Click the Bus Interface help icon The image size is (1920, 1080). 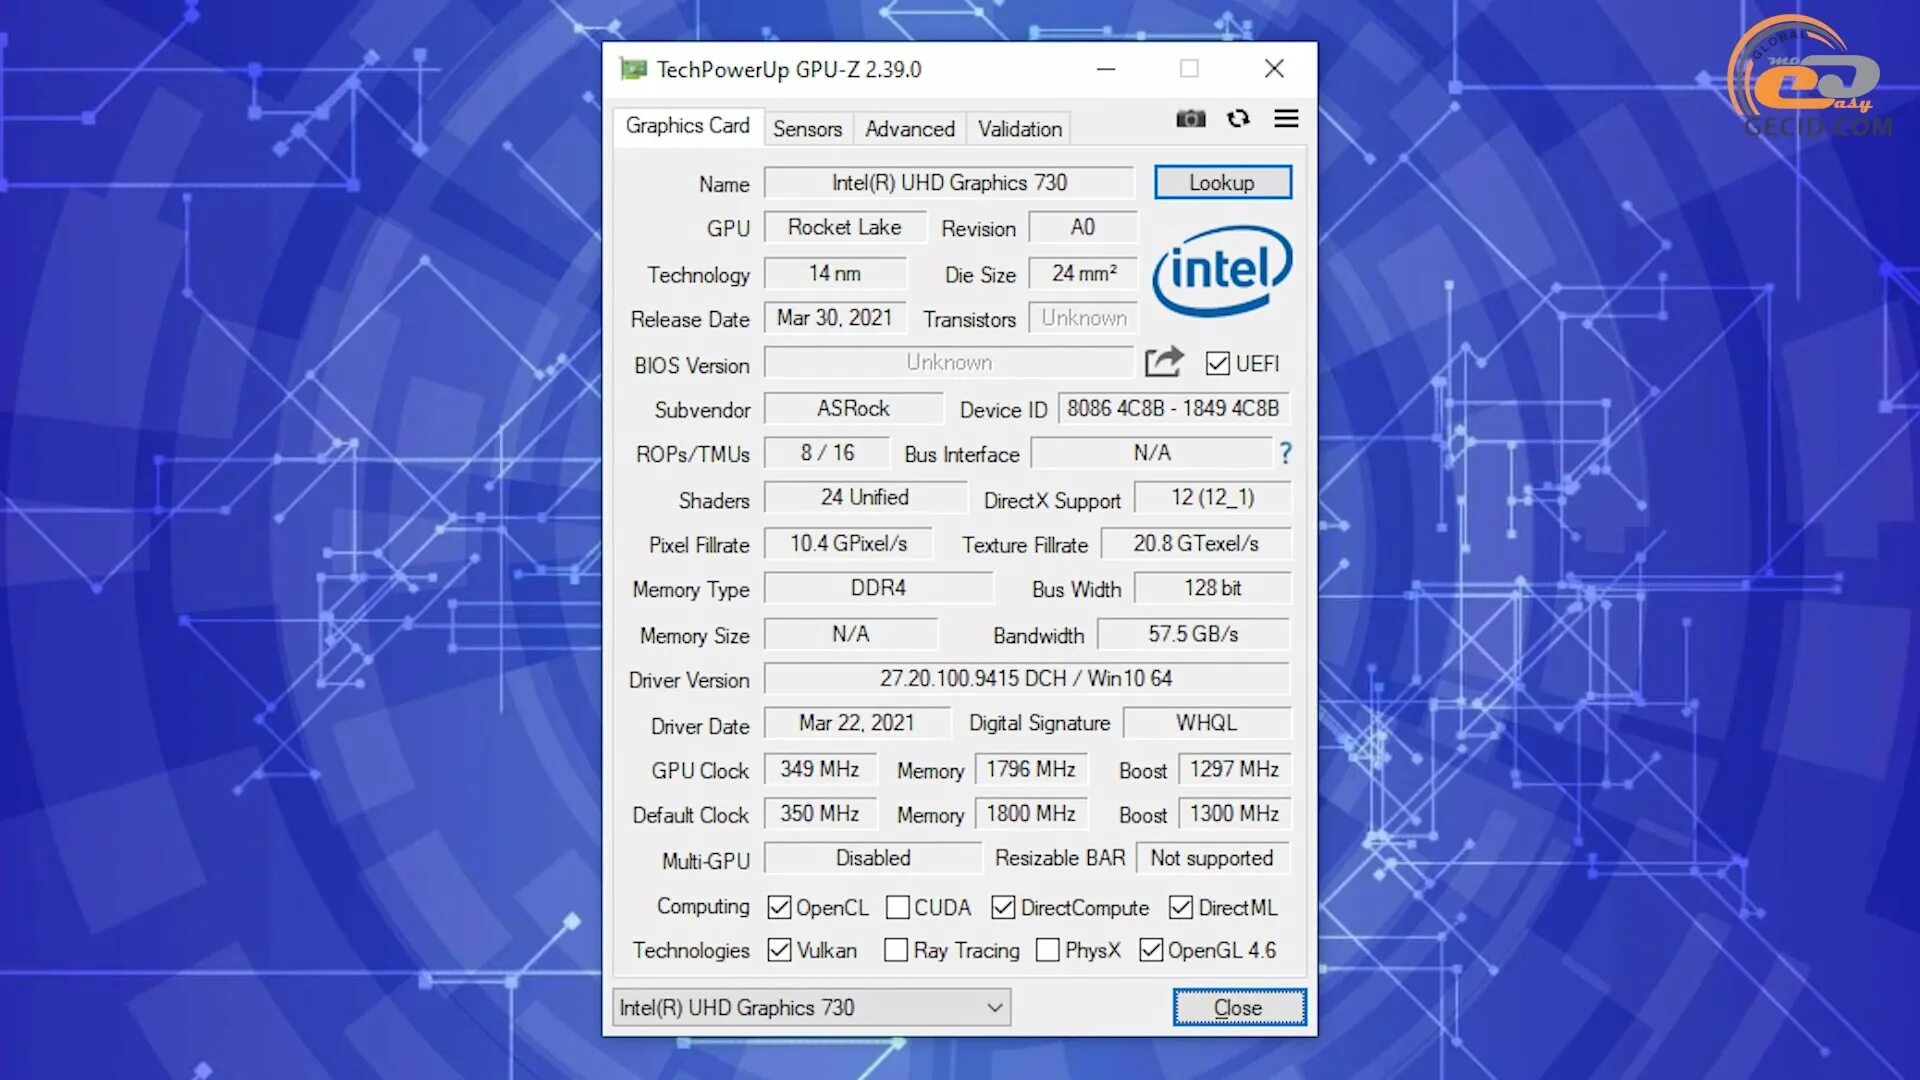(1286, 454)
